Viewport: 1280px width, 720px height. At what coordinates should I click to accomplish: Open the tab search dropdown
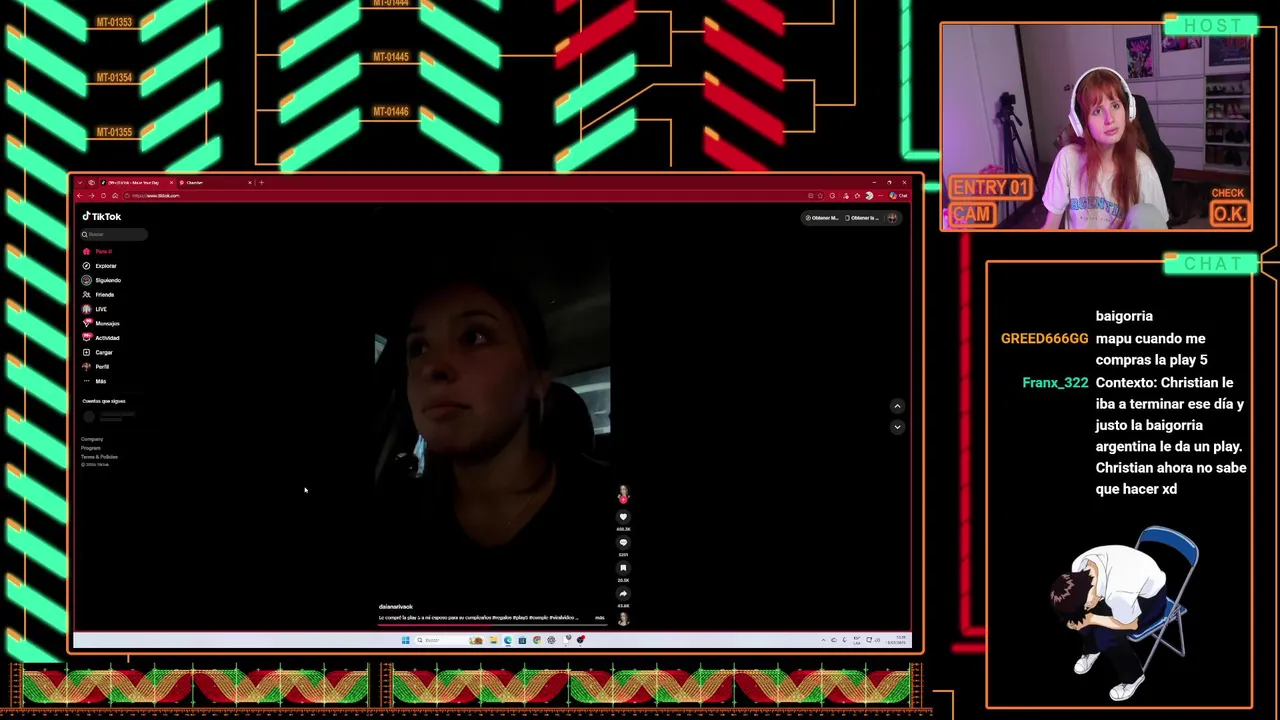(80, 182)
